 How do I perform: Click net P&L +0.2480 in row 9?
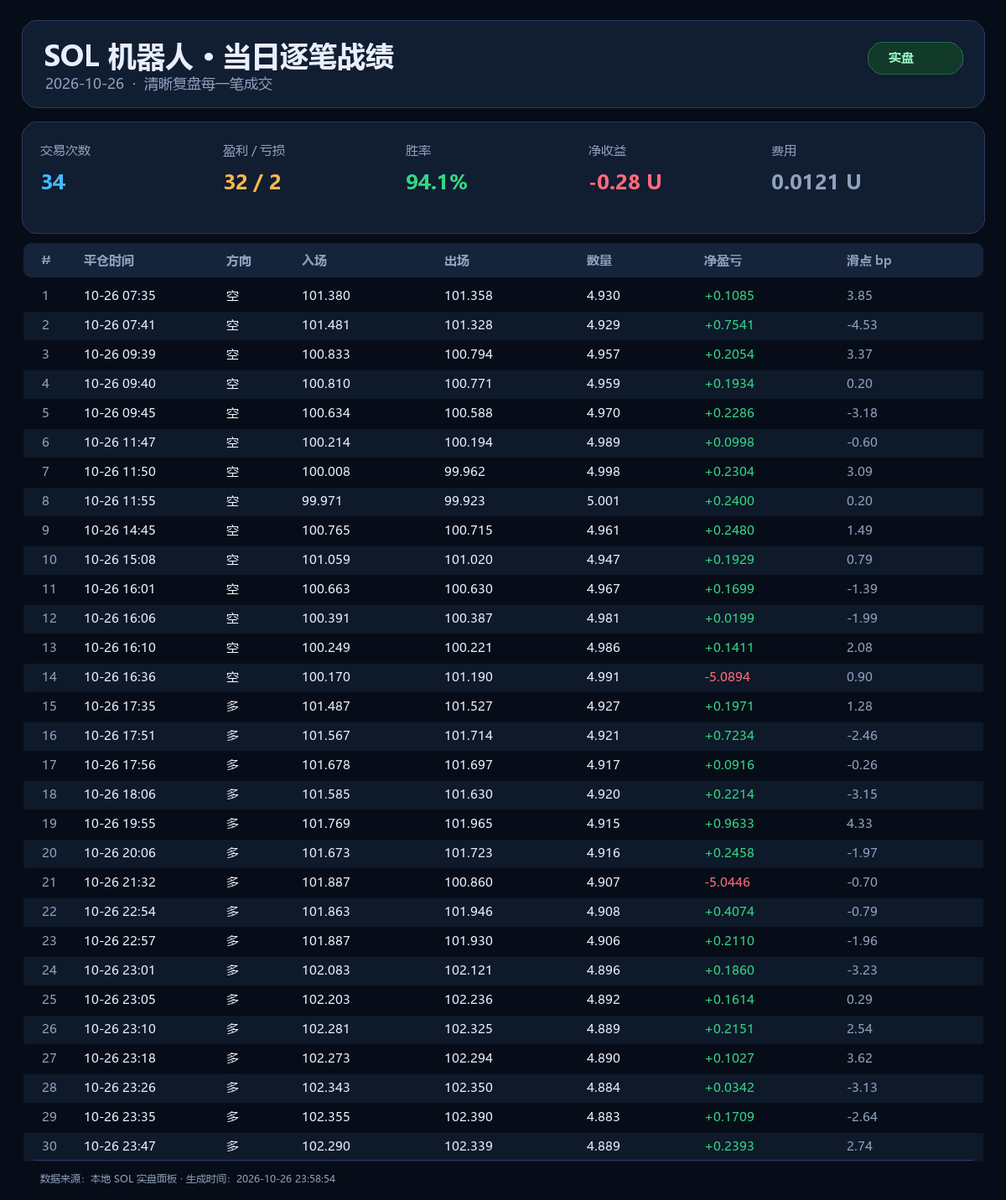pyautogui.click(x=730, y=530)
